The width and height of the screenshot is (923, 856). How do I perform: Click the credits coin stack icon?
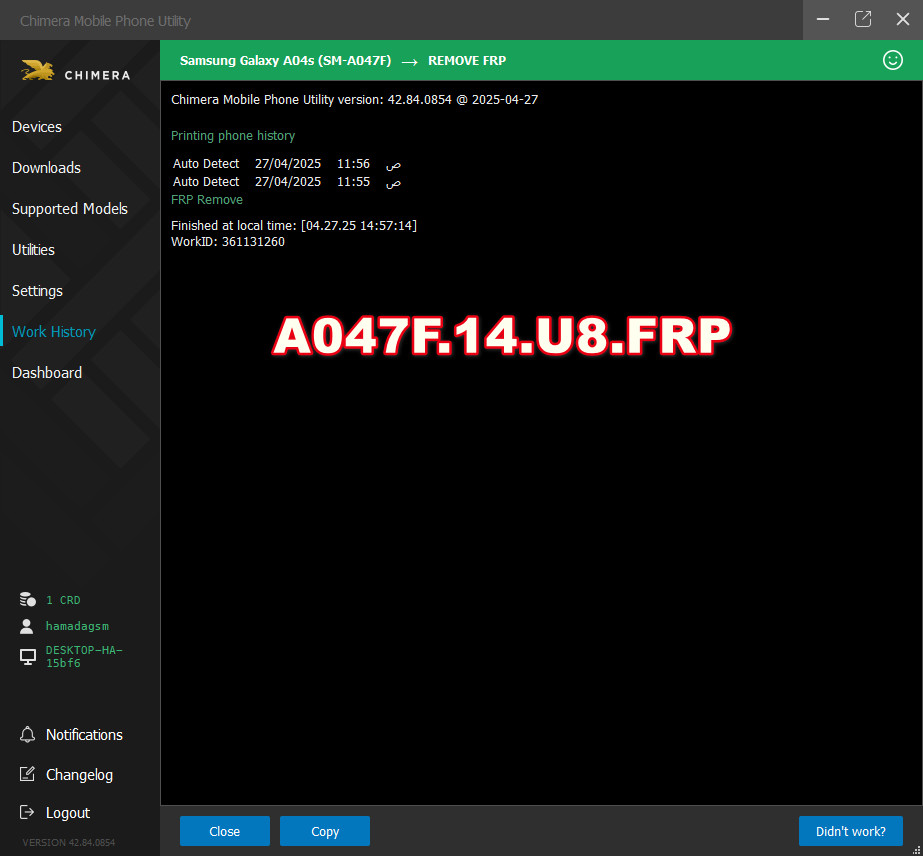coord(28,599)
